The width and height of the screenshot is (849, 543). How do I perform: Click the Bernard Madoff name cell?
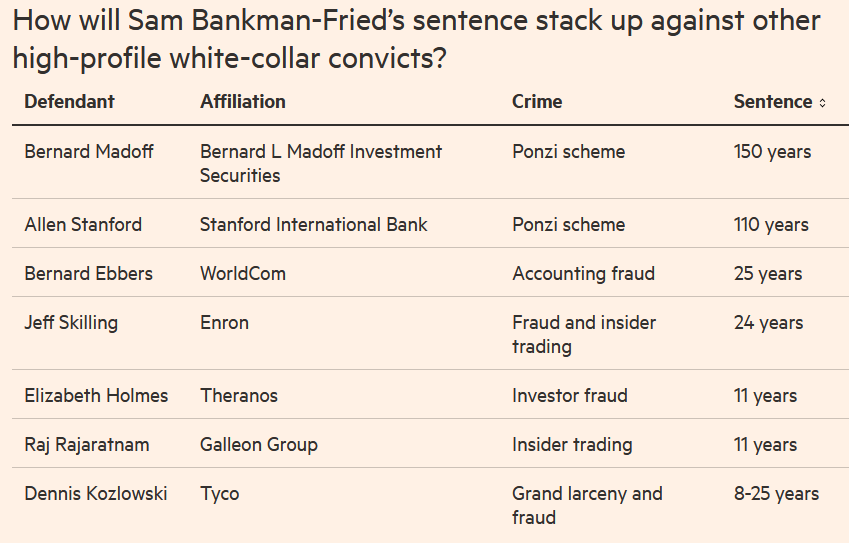click(x=89, y=152)
